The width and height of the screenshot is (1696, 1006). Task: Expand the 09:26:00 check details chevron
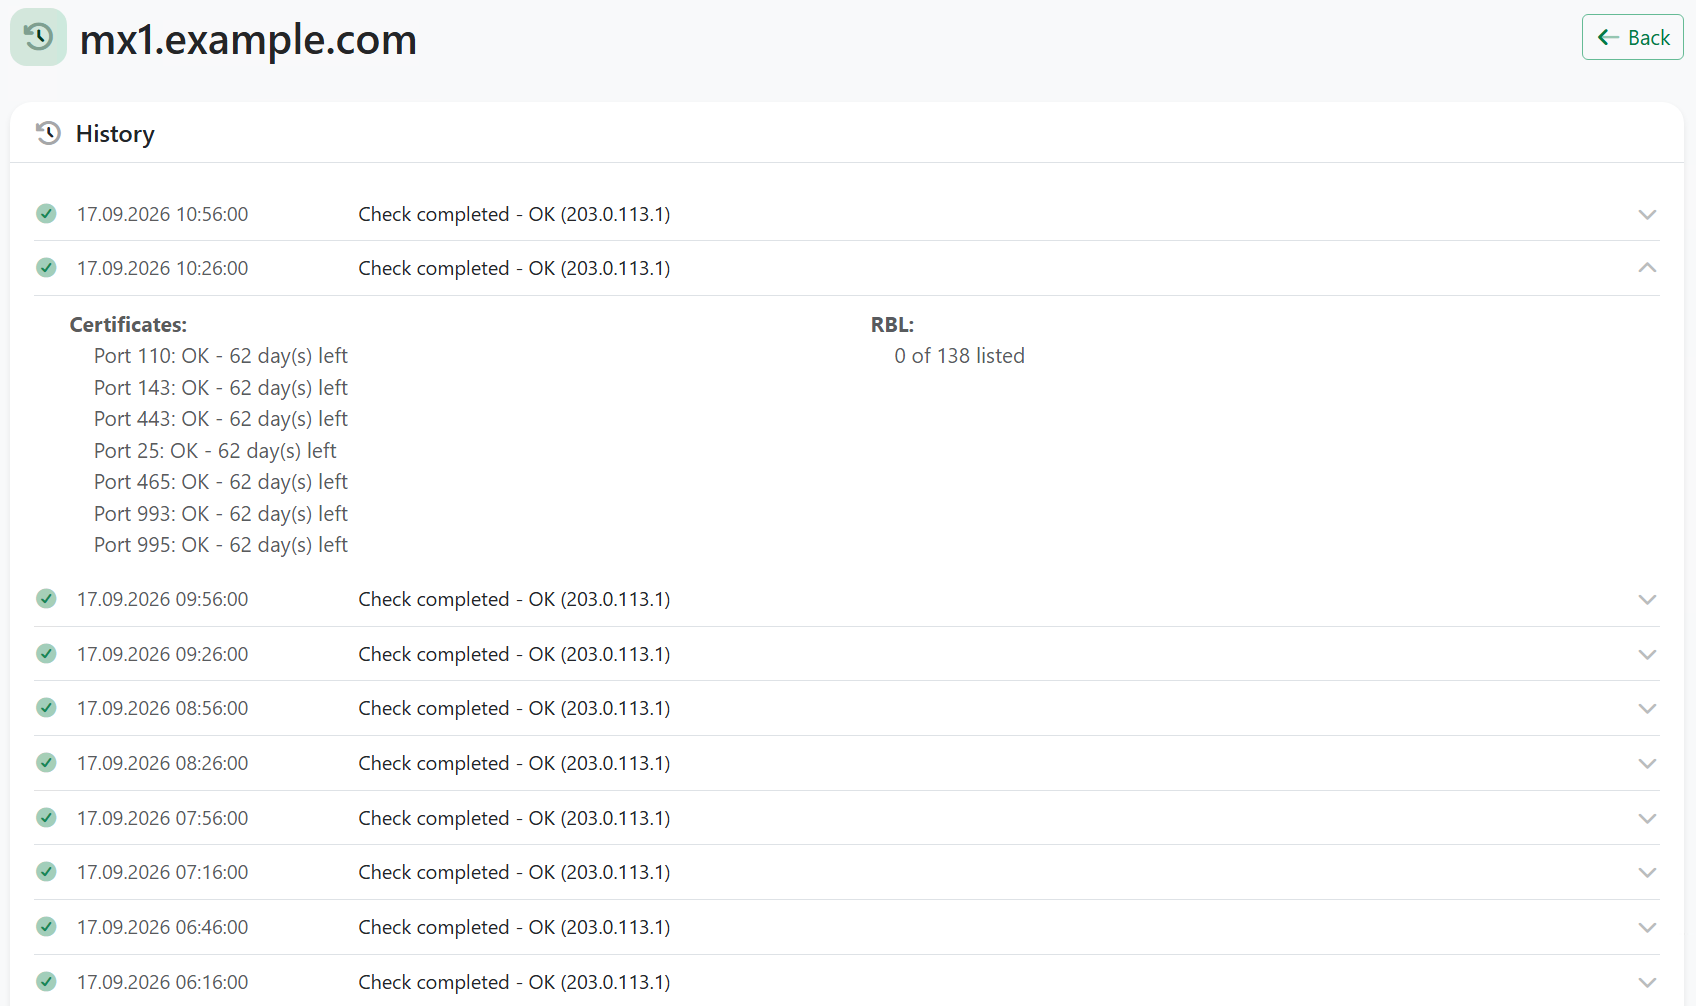[1647, 654]
